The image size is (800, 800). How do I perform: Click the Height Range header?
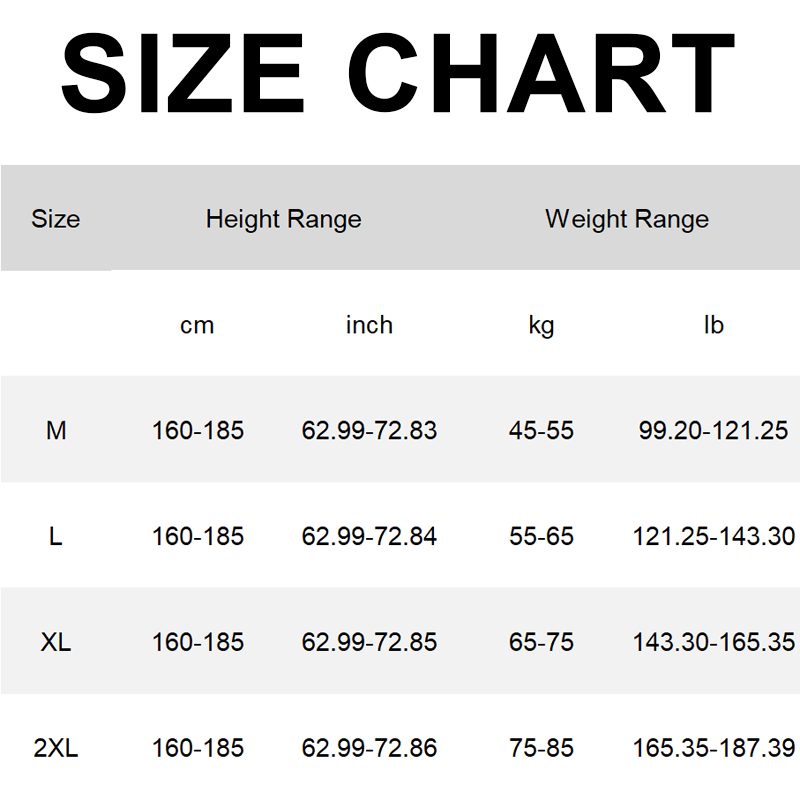click(x=283, y=219)
